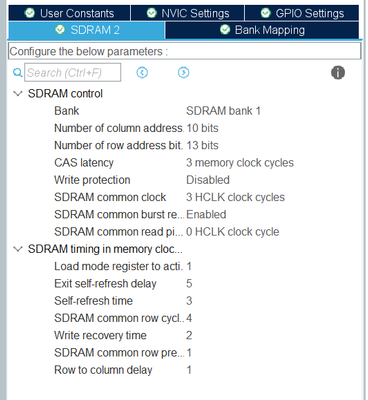
Task: Click the search magnifier icon
Action: point(17,72)
